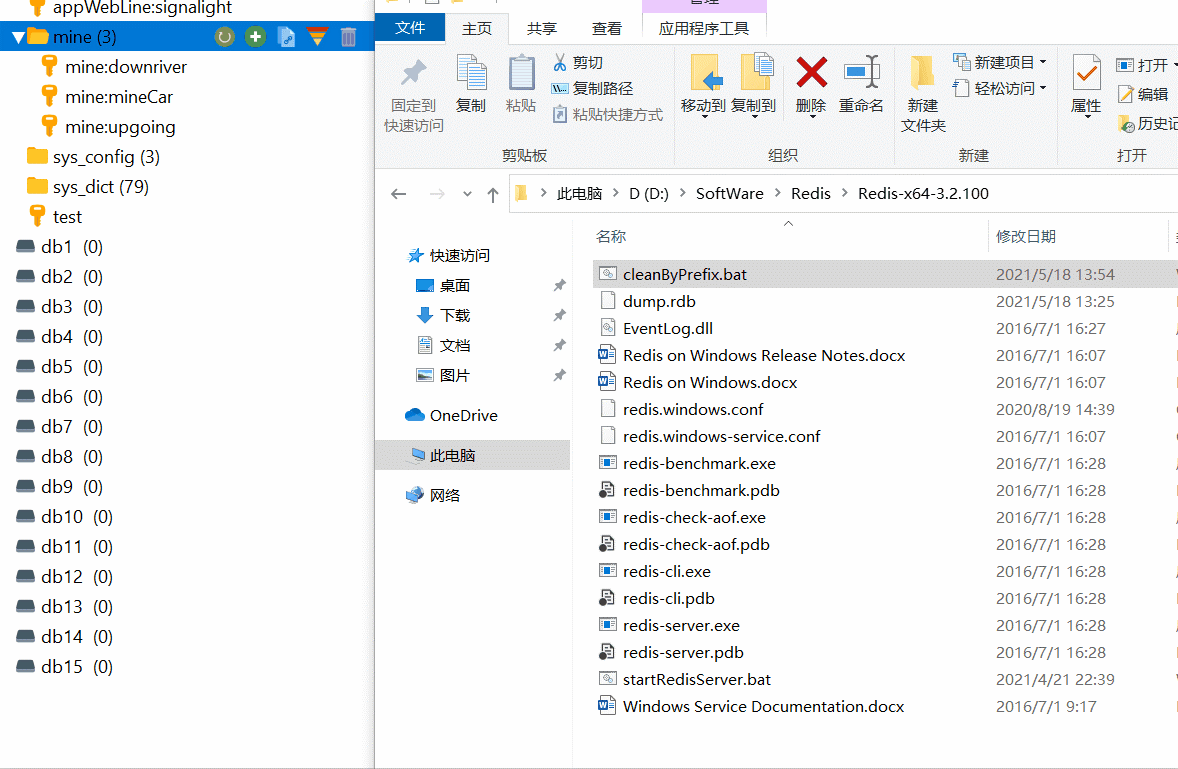
Task: Open file 属性 properties
Action: (x=1086, y=86)
